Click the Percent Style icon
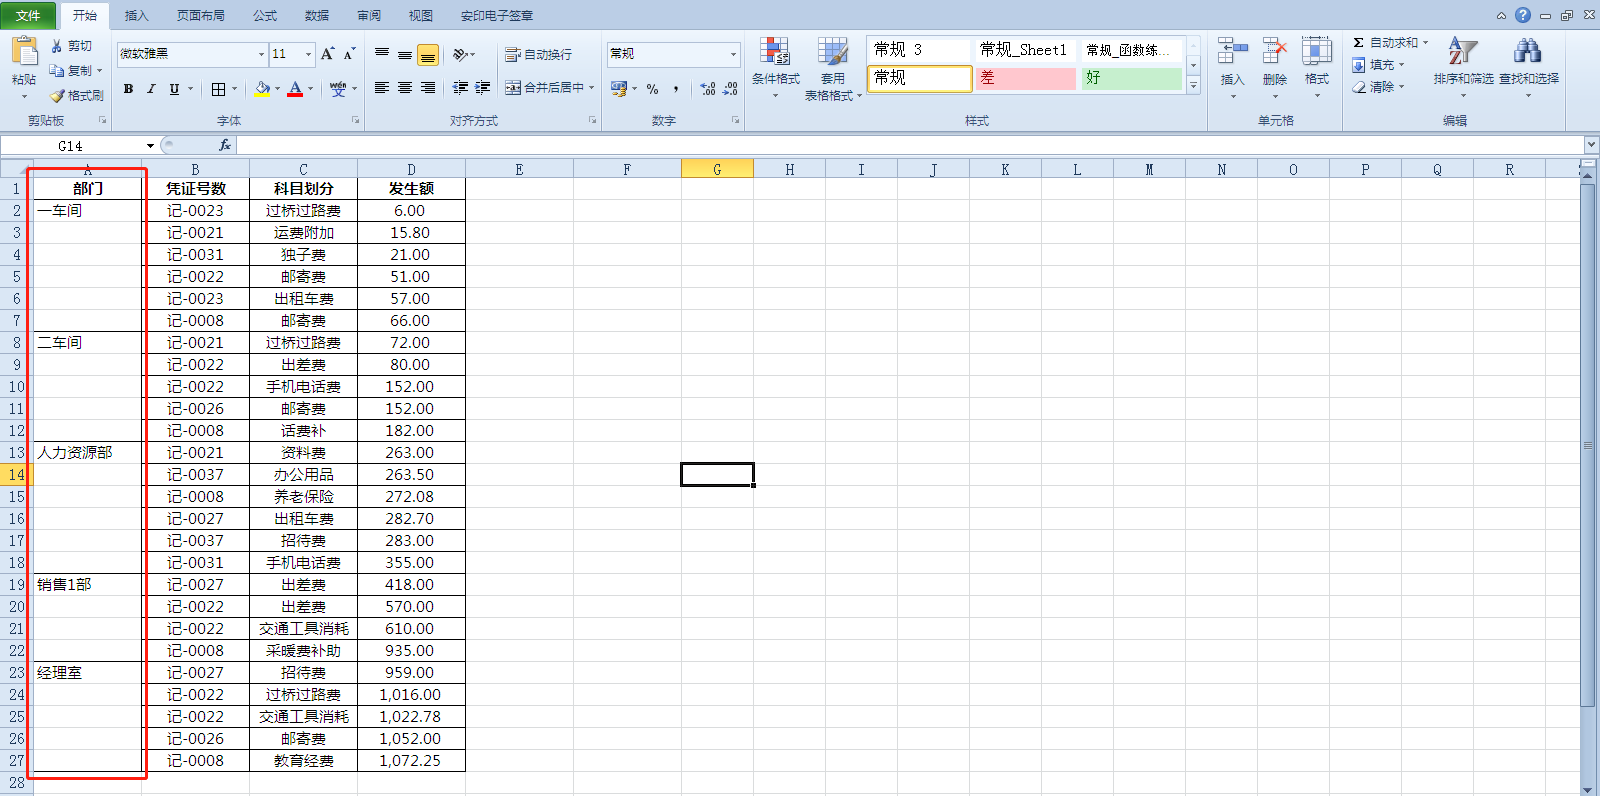The image size is (1600, 796). [x=652, y=89]
